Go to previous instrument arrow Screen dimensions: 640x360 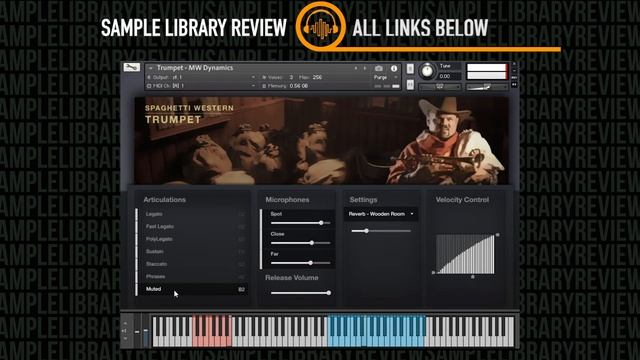tap(356, 69)
